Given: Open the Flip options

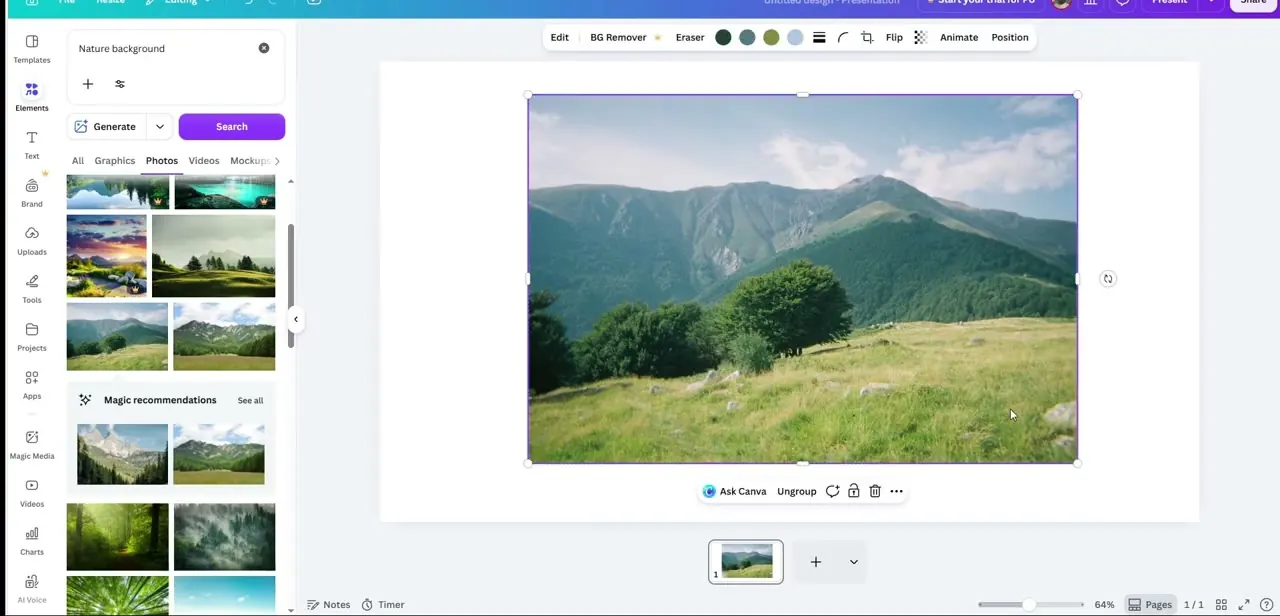Looking at the screenshot, I should (x=894, y=38).
